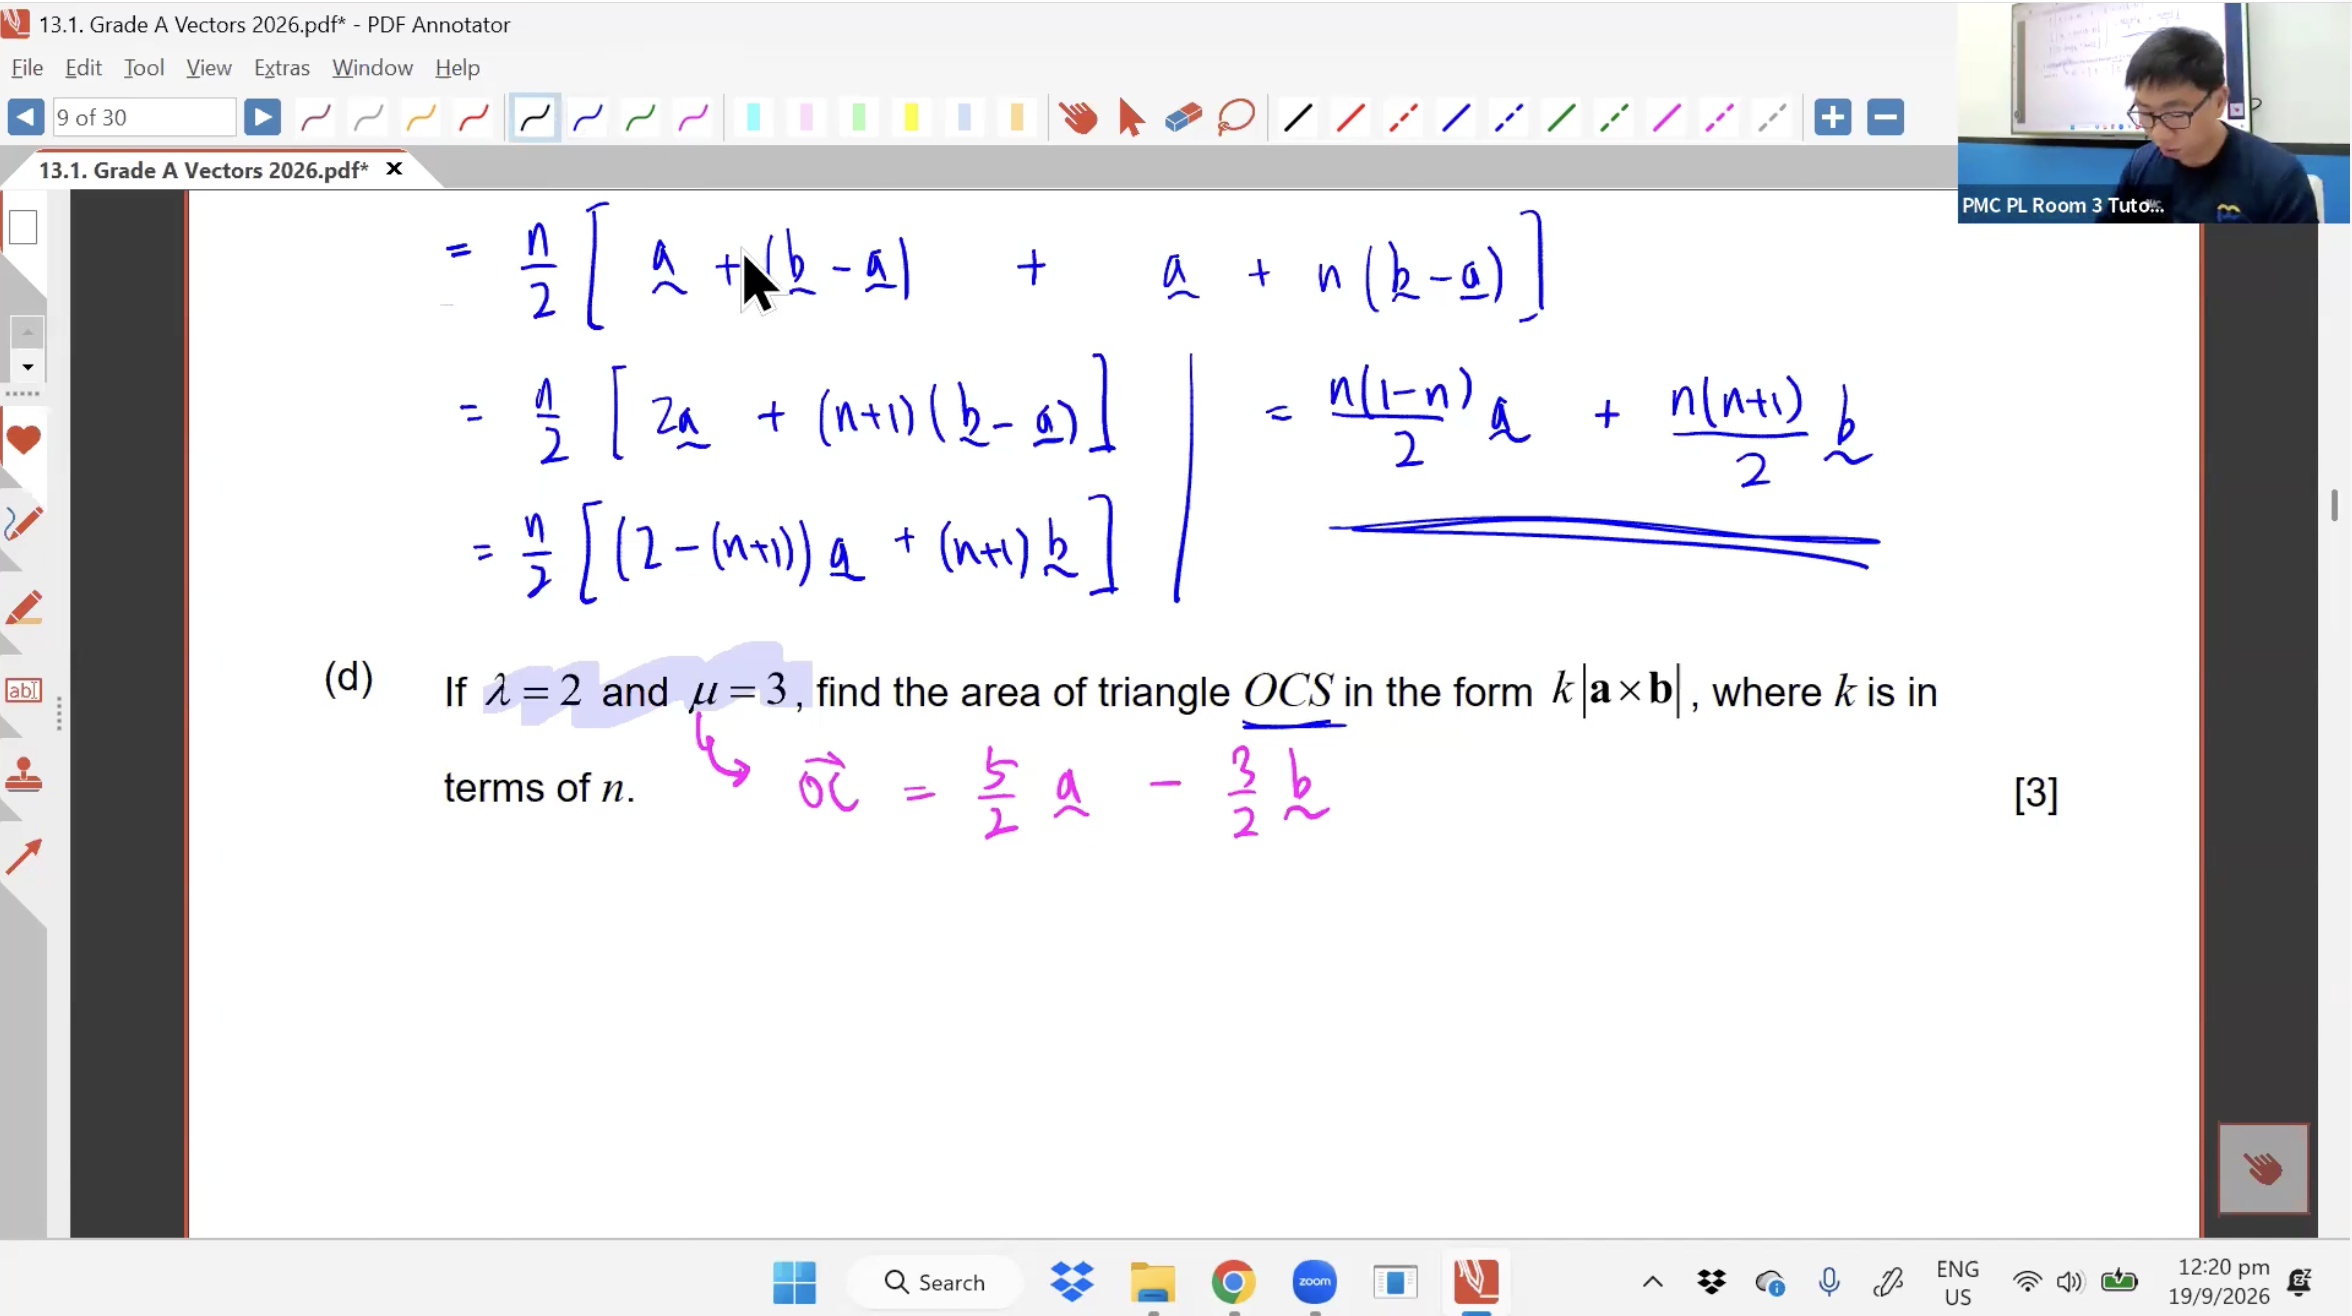Select the solid magenta line tool
Screen dimensions: 2352x1316
(x=1667, y=117)
